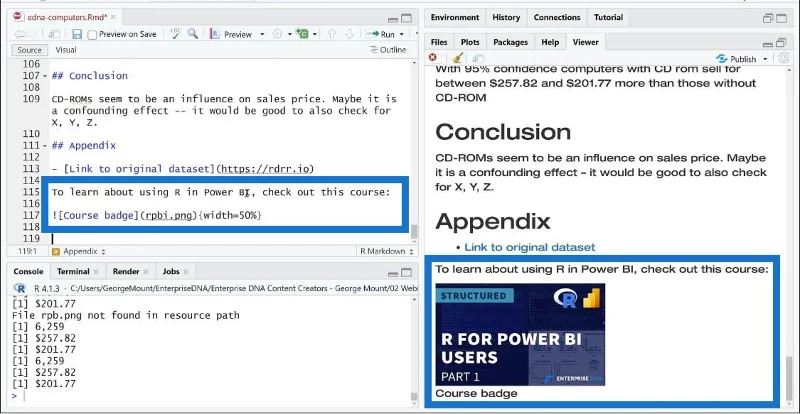Open the Preview dropdown arrow
The height and width of the screenshot is (414, 800).
[262, 34]
